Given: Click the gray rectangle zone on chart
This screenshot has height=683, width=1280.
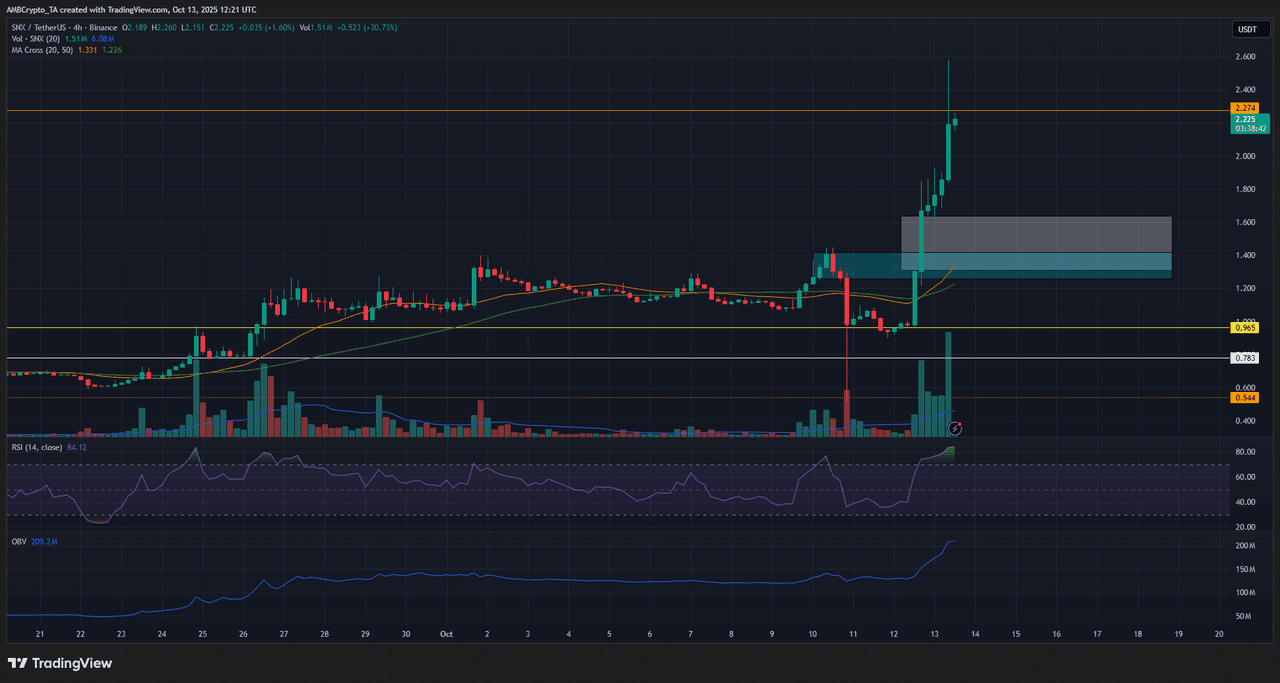Looking at the screenshot, I should pos(1035,234).
